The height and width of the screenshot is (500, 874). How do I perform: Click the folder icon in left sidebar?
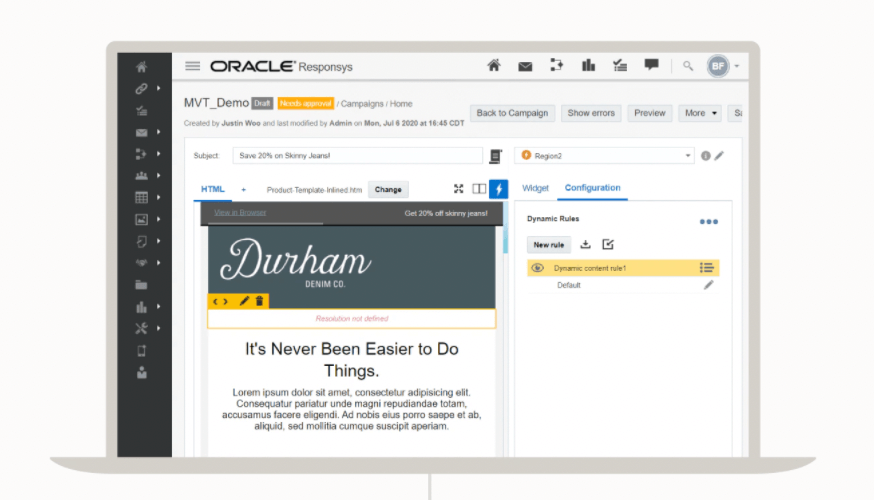pyautogui.click(x=142, y=285)
